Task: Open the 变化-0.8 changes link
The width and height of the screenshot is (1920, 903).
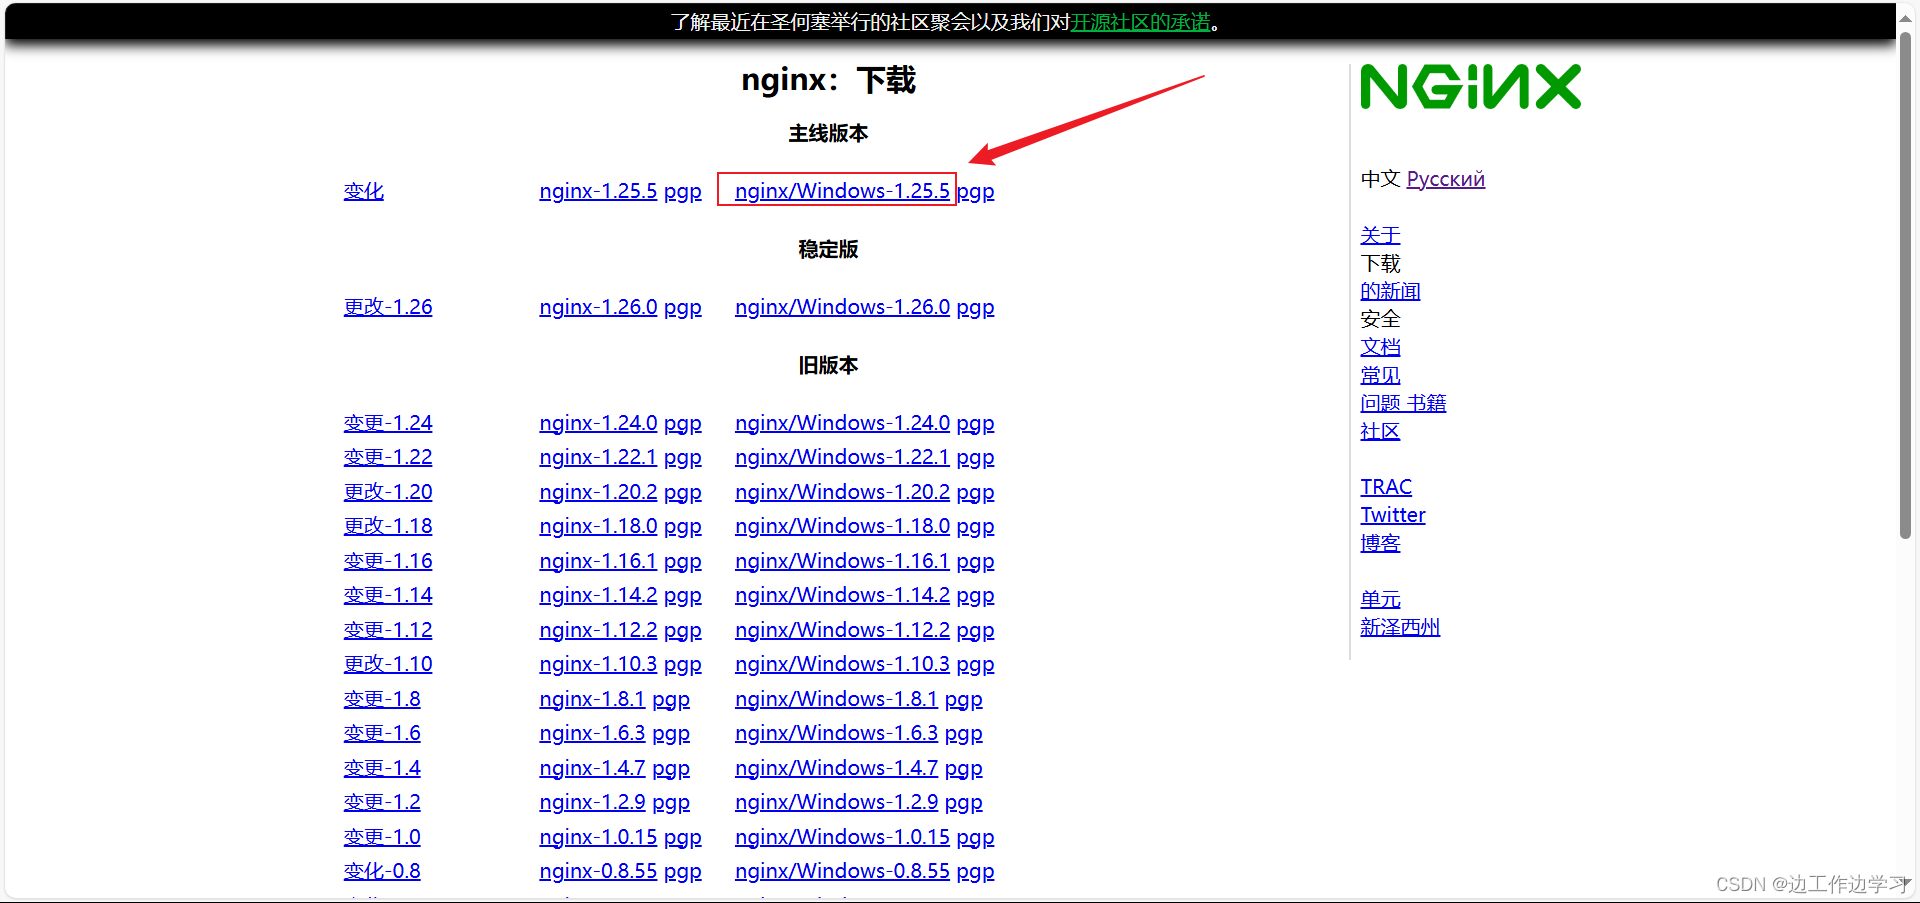Action: point(382,871)
